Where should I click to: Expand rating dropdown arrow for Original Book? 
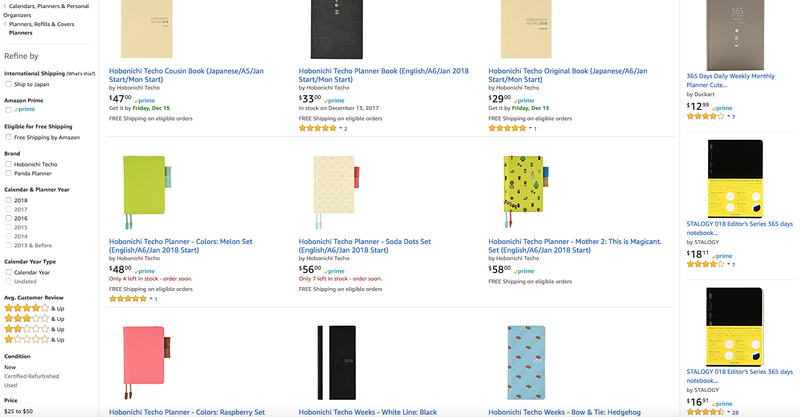(x=529, y=129)
